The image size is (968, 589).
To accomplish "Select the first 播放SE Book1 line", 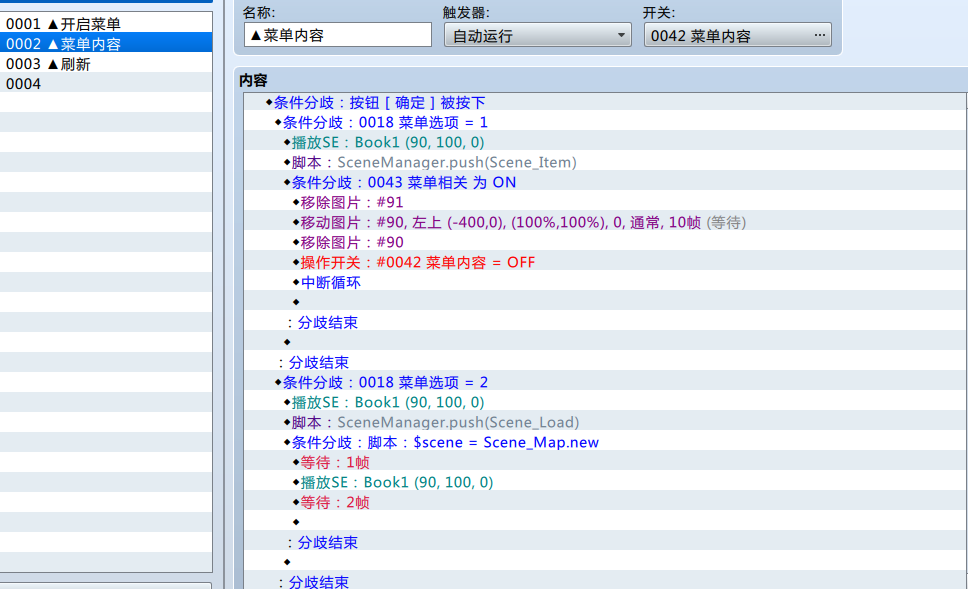I will point(605,143).
